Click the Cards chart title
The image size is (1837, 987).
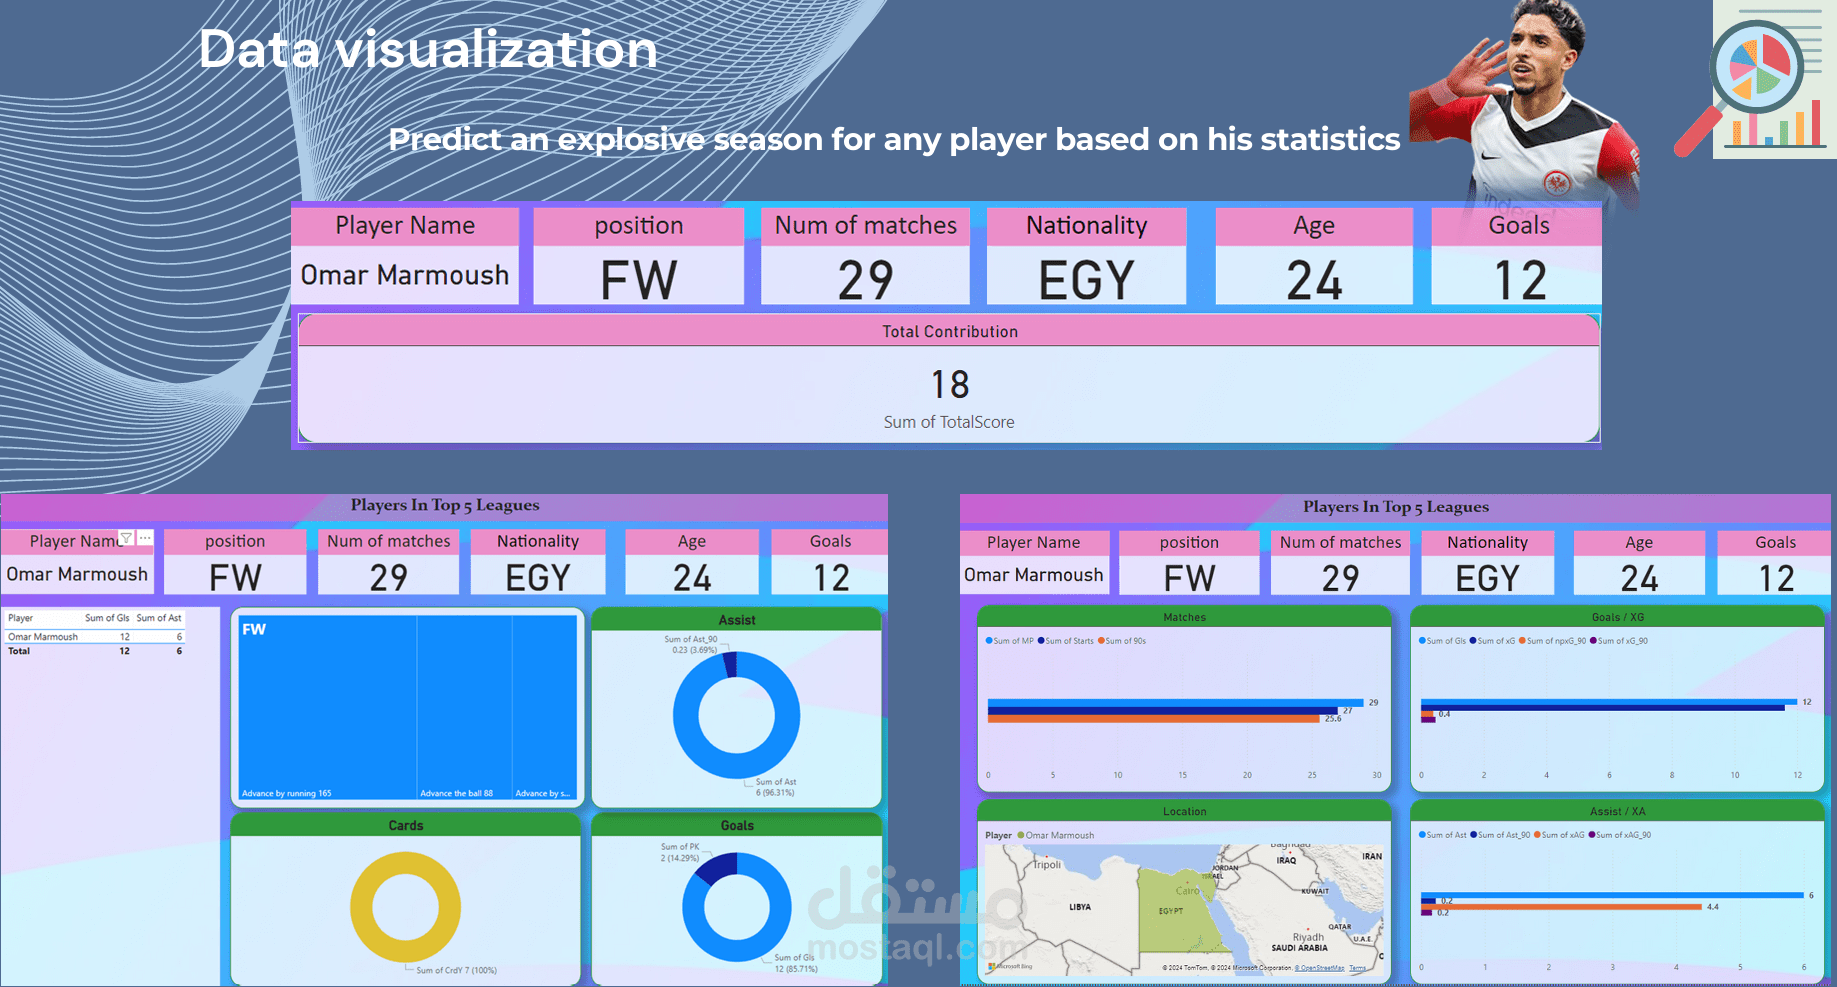(406, 825)
